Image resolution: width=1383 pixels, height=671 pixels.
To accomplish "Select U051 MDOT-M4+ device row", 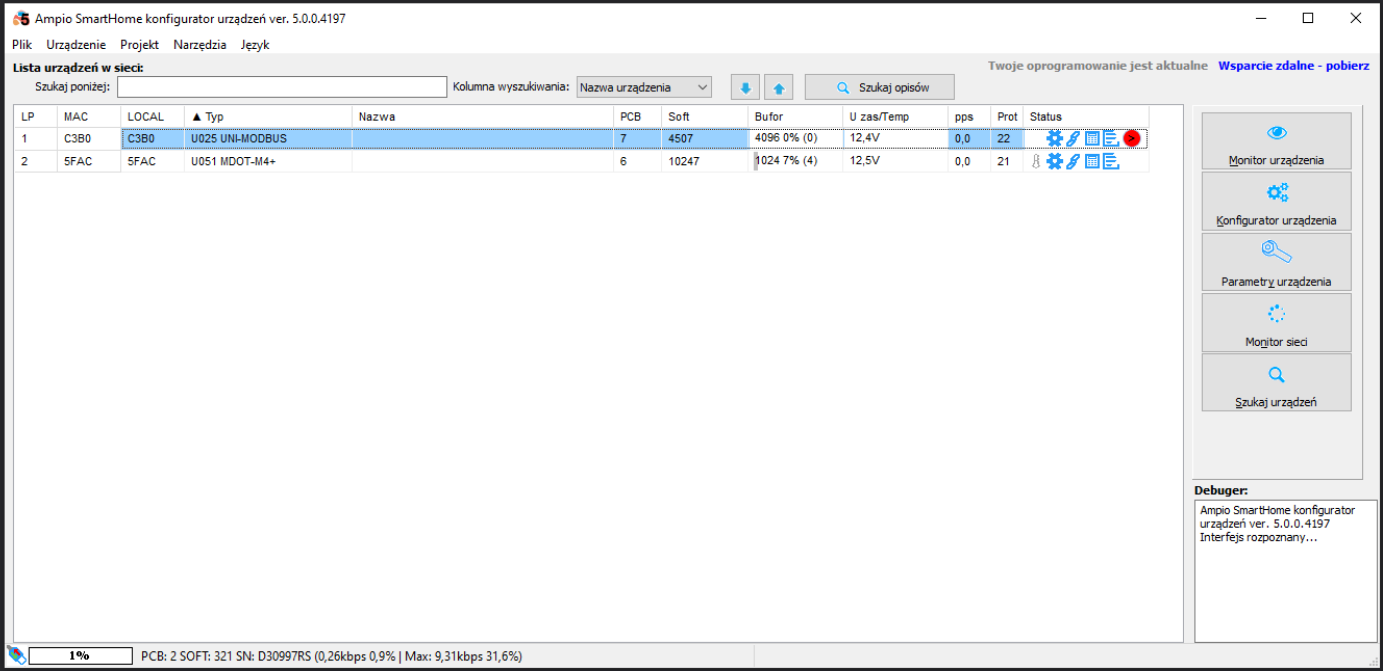I will pos(580,161).
